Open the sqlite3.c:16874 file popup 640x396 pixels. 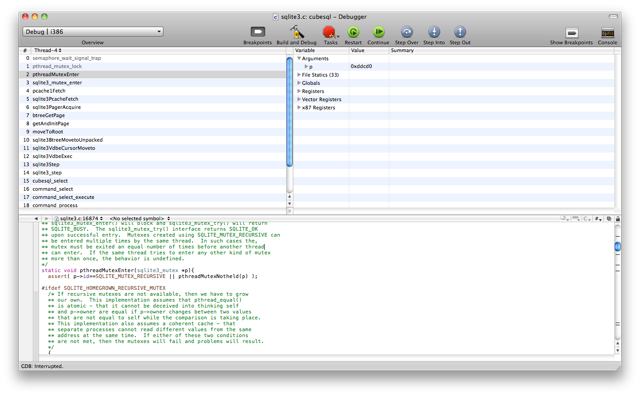[79, 218]
